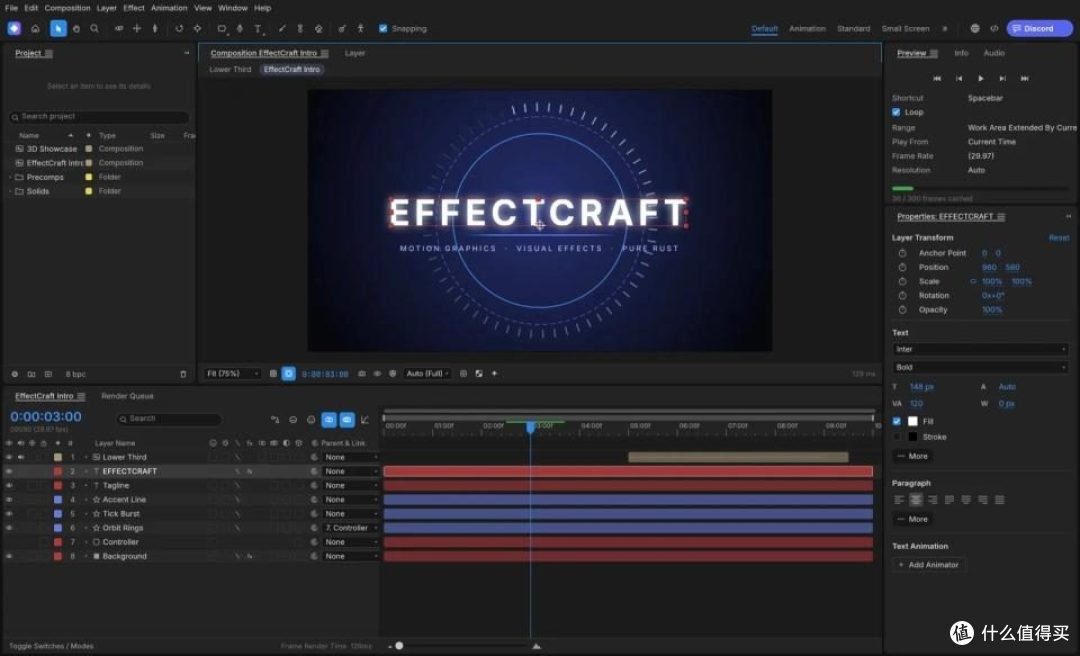Switch to the Render Queue tab

point(127,396)
